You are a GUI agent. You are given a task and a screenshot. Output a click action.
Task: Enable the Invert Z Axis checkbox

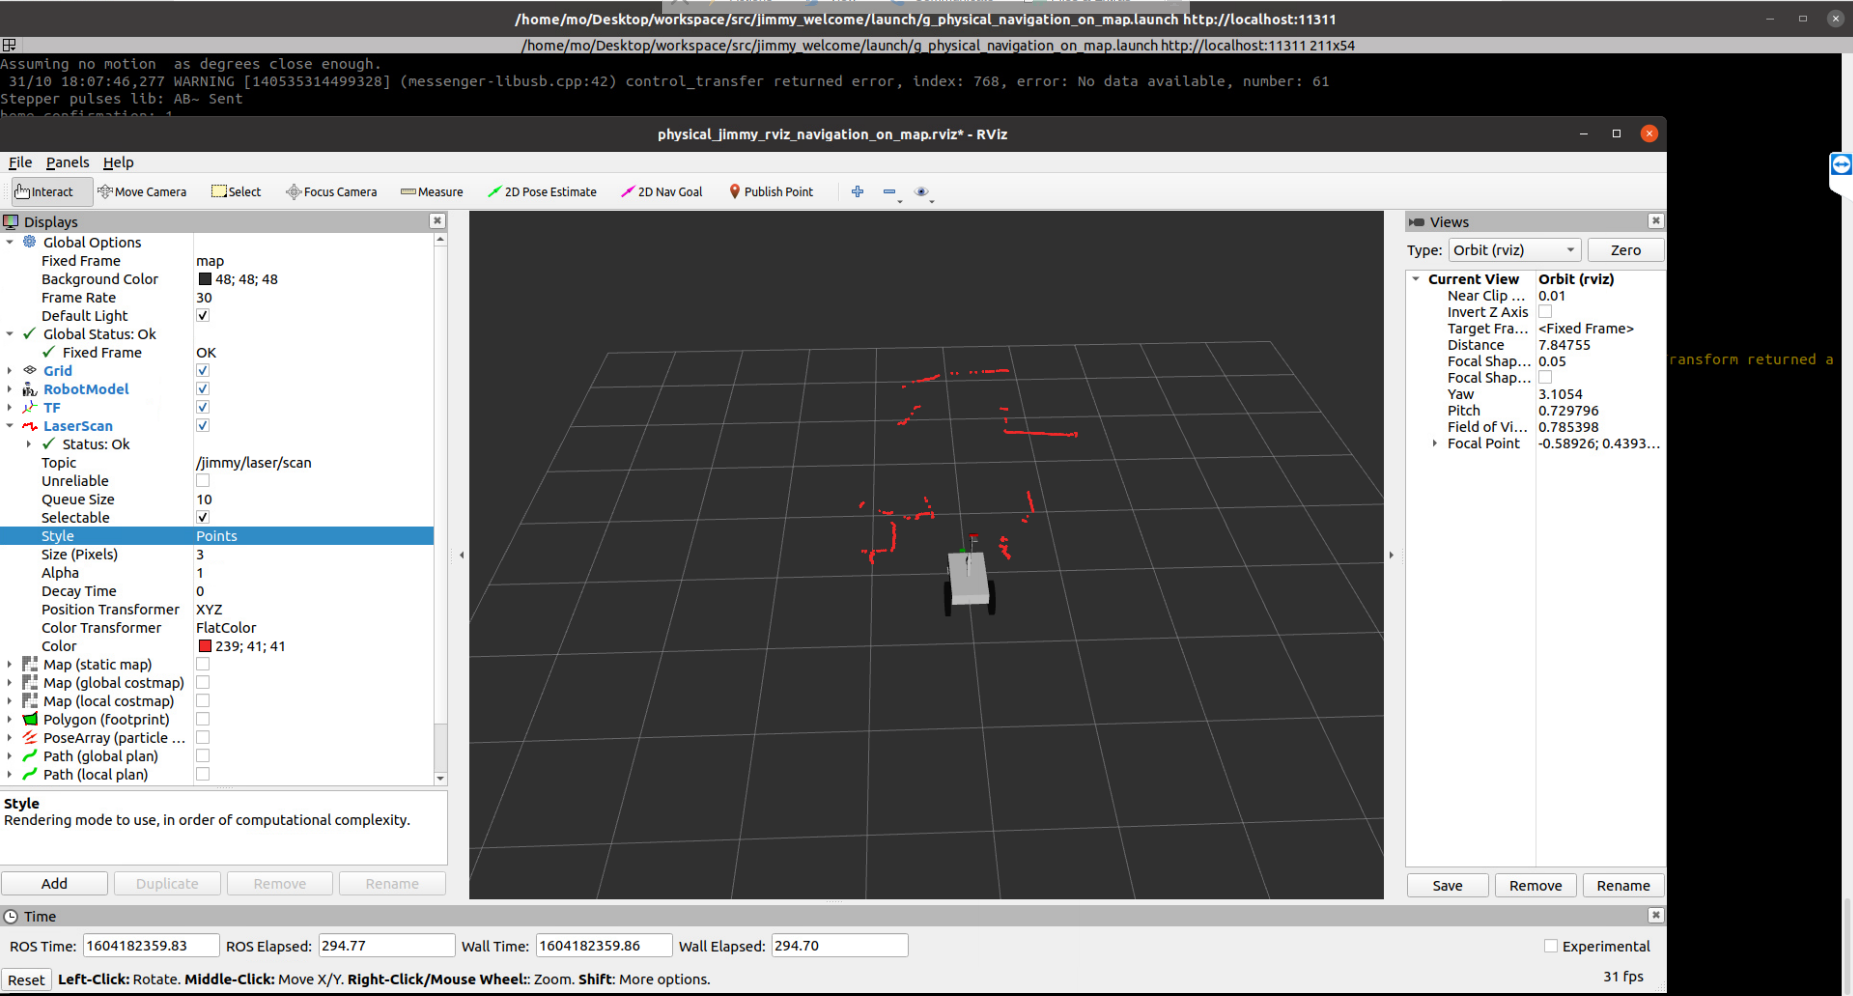1545,312
